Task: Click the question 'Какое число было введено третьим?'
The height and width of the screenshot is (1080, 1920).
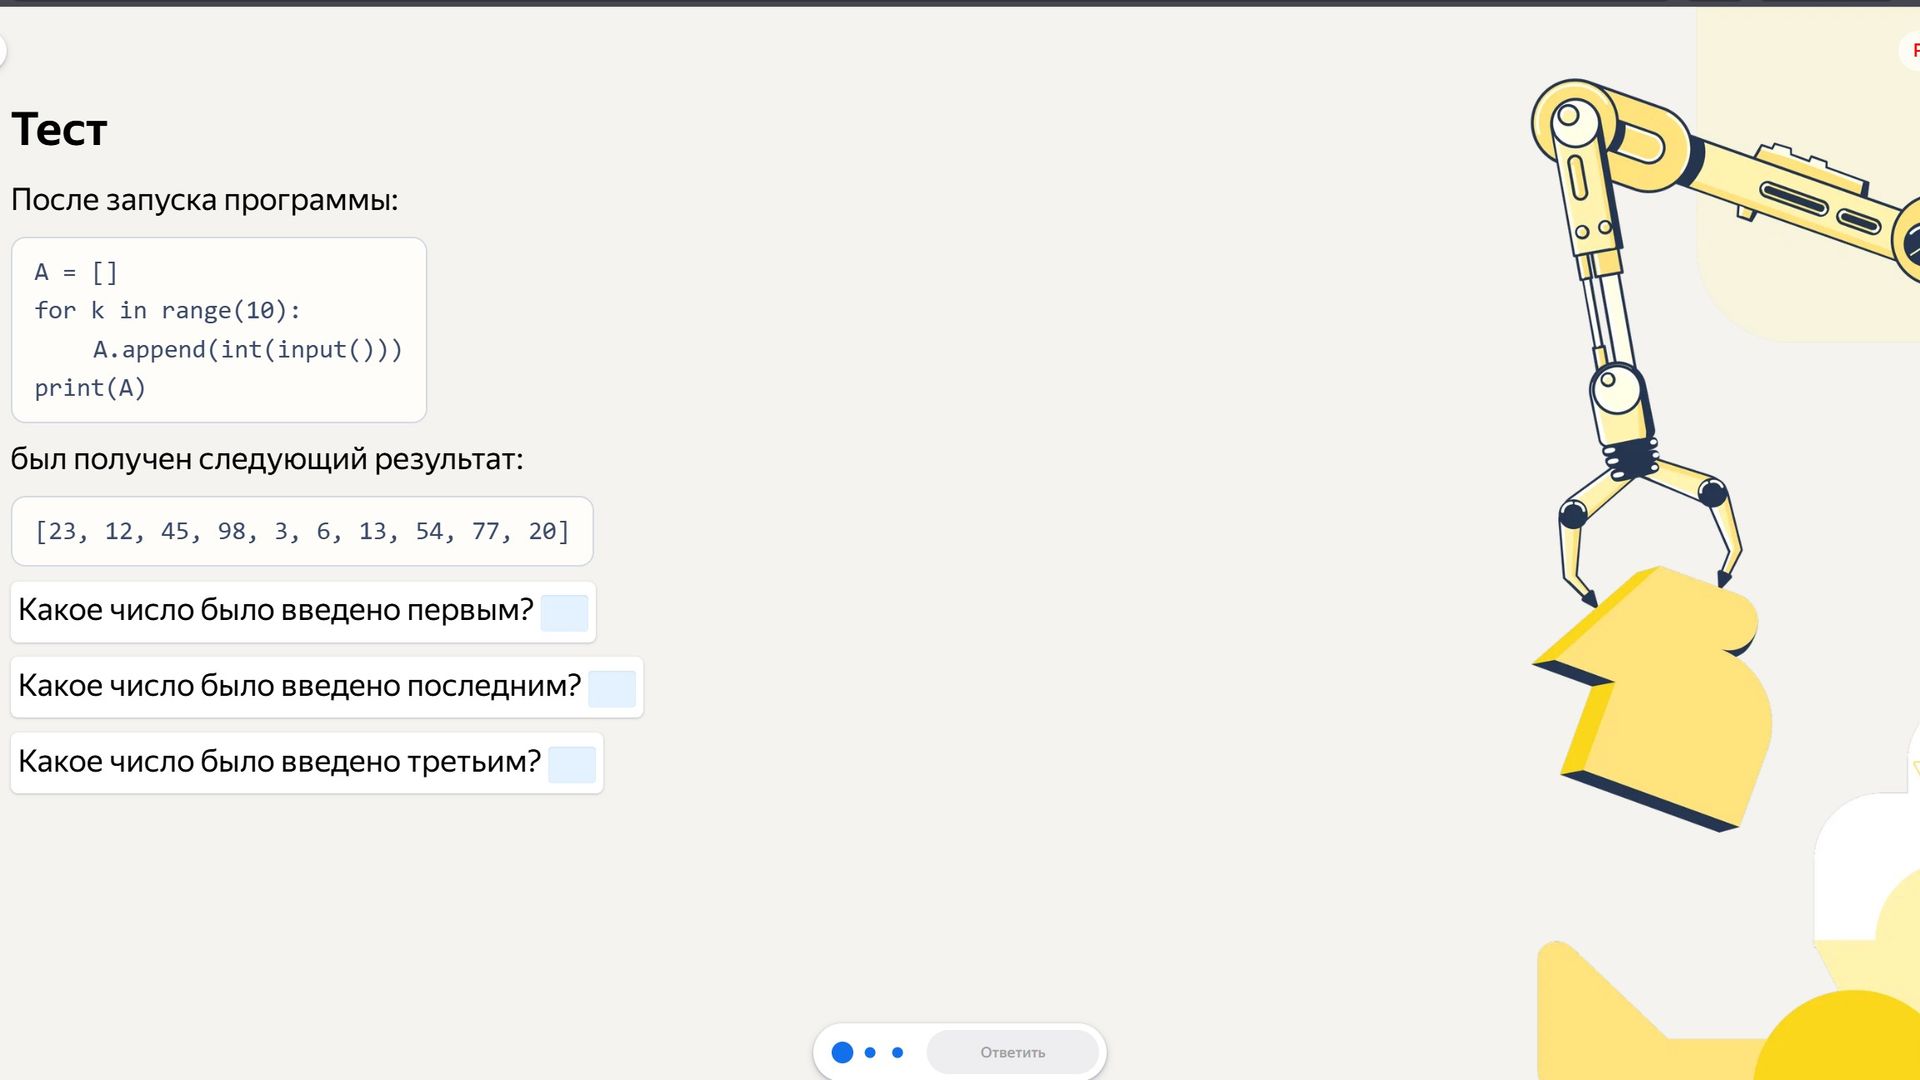Action: [x=280, y=762]
